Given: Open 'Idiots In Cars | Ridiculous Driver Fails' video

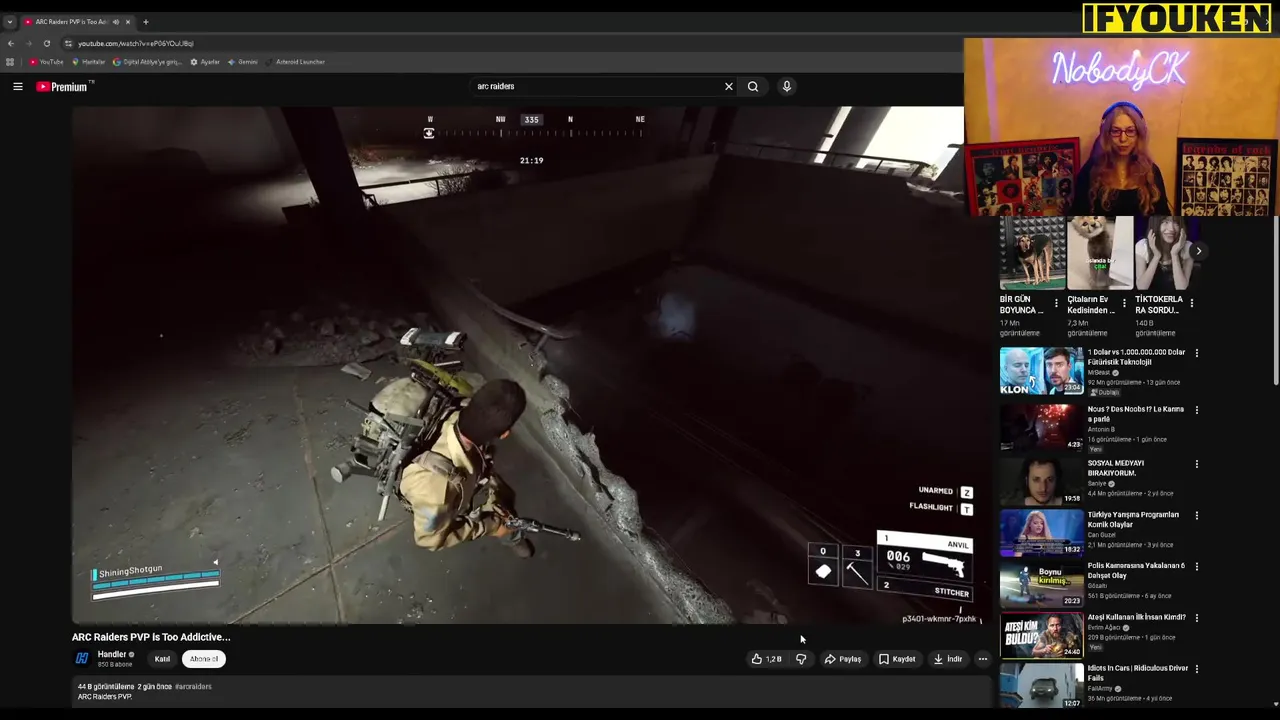Looking at the screenshot, I should pos(1137,673).
